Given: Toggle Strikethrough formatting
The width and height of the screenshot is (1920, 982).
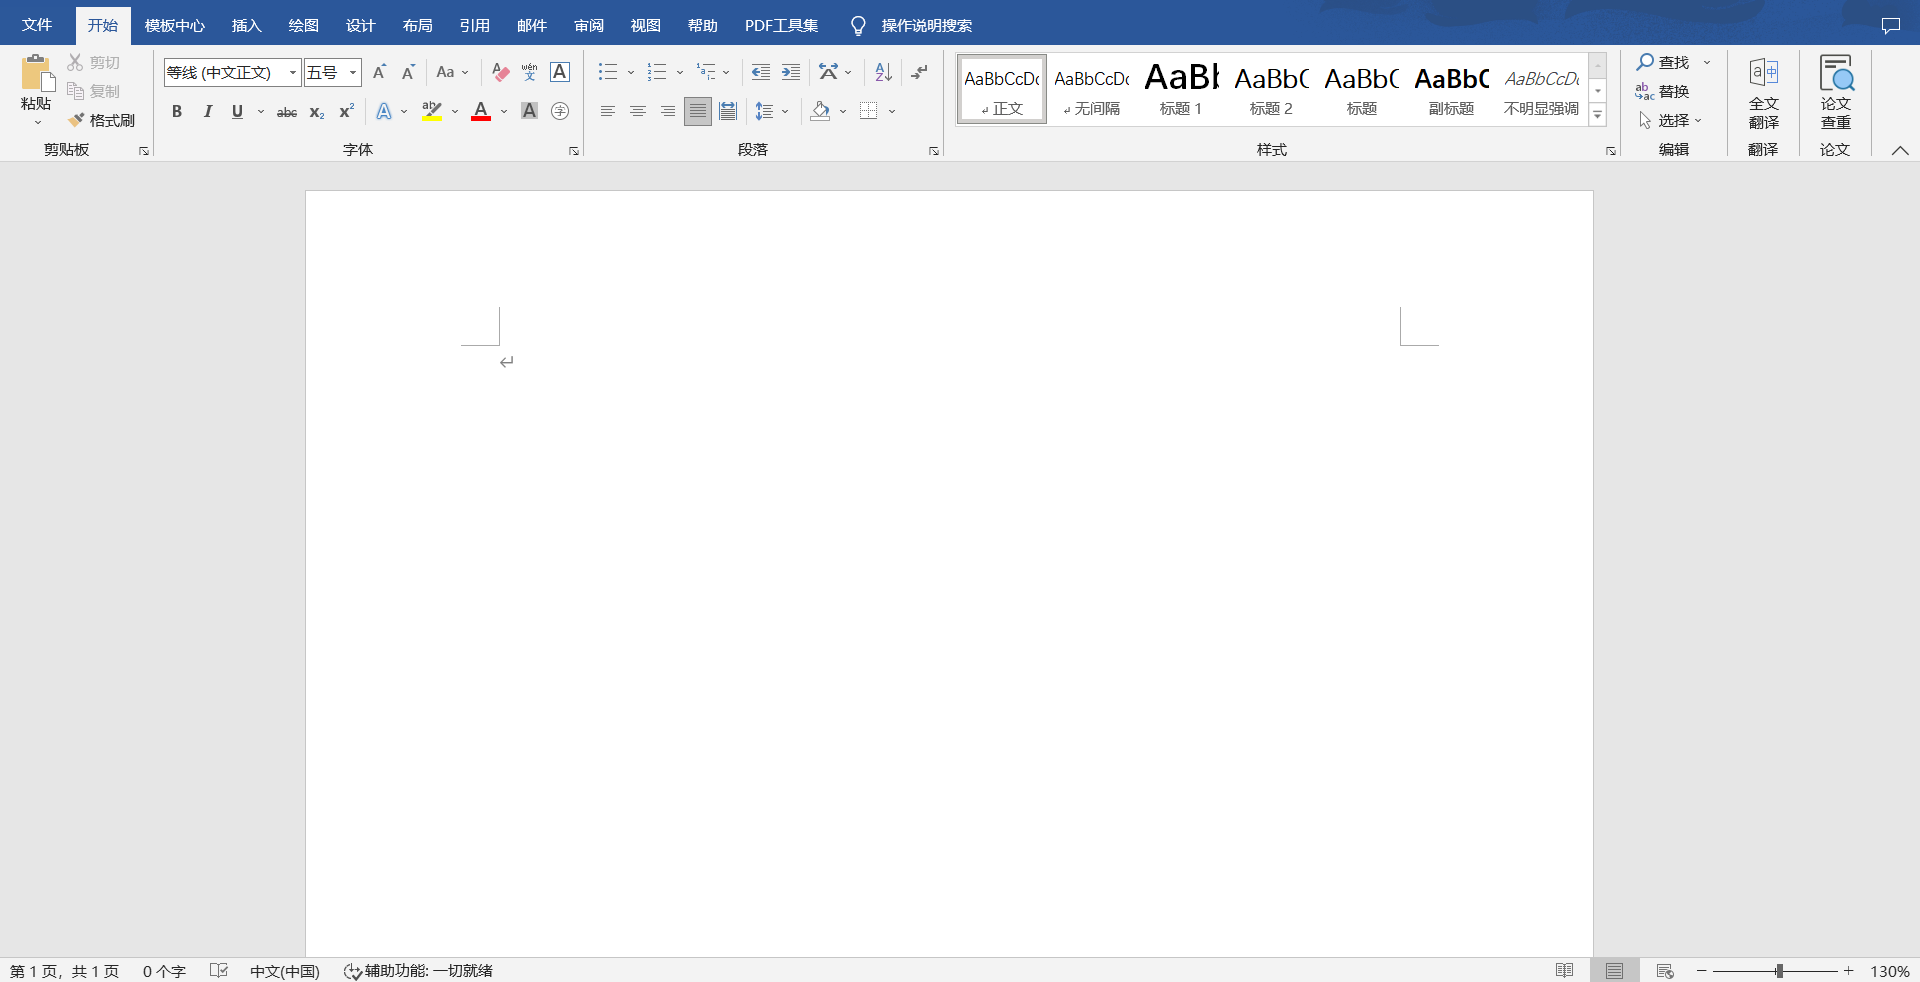Looking at the screenshot, I should click(287, 111).
